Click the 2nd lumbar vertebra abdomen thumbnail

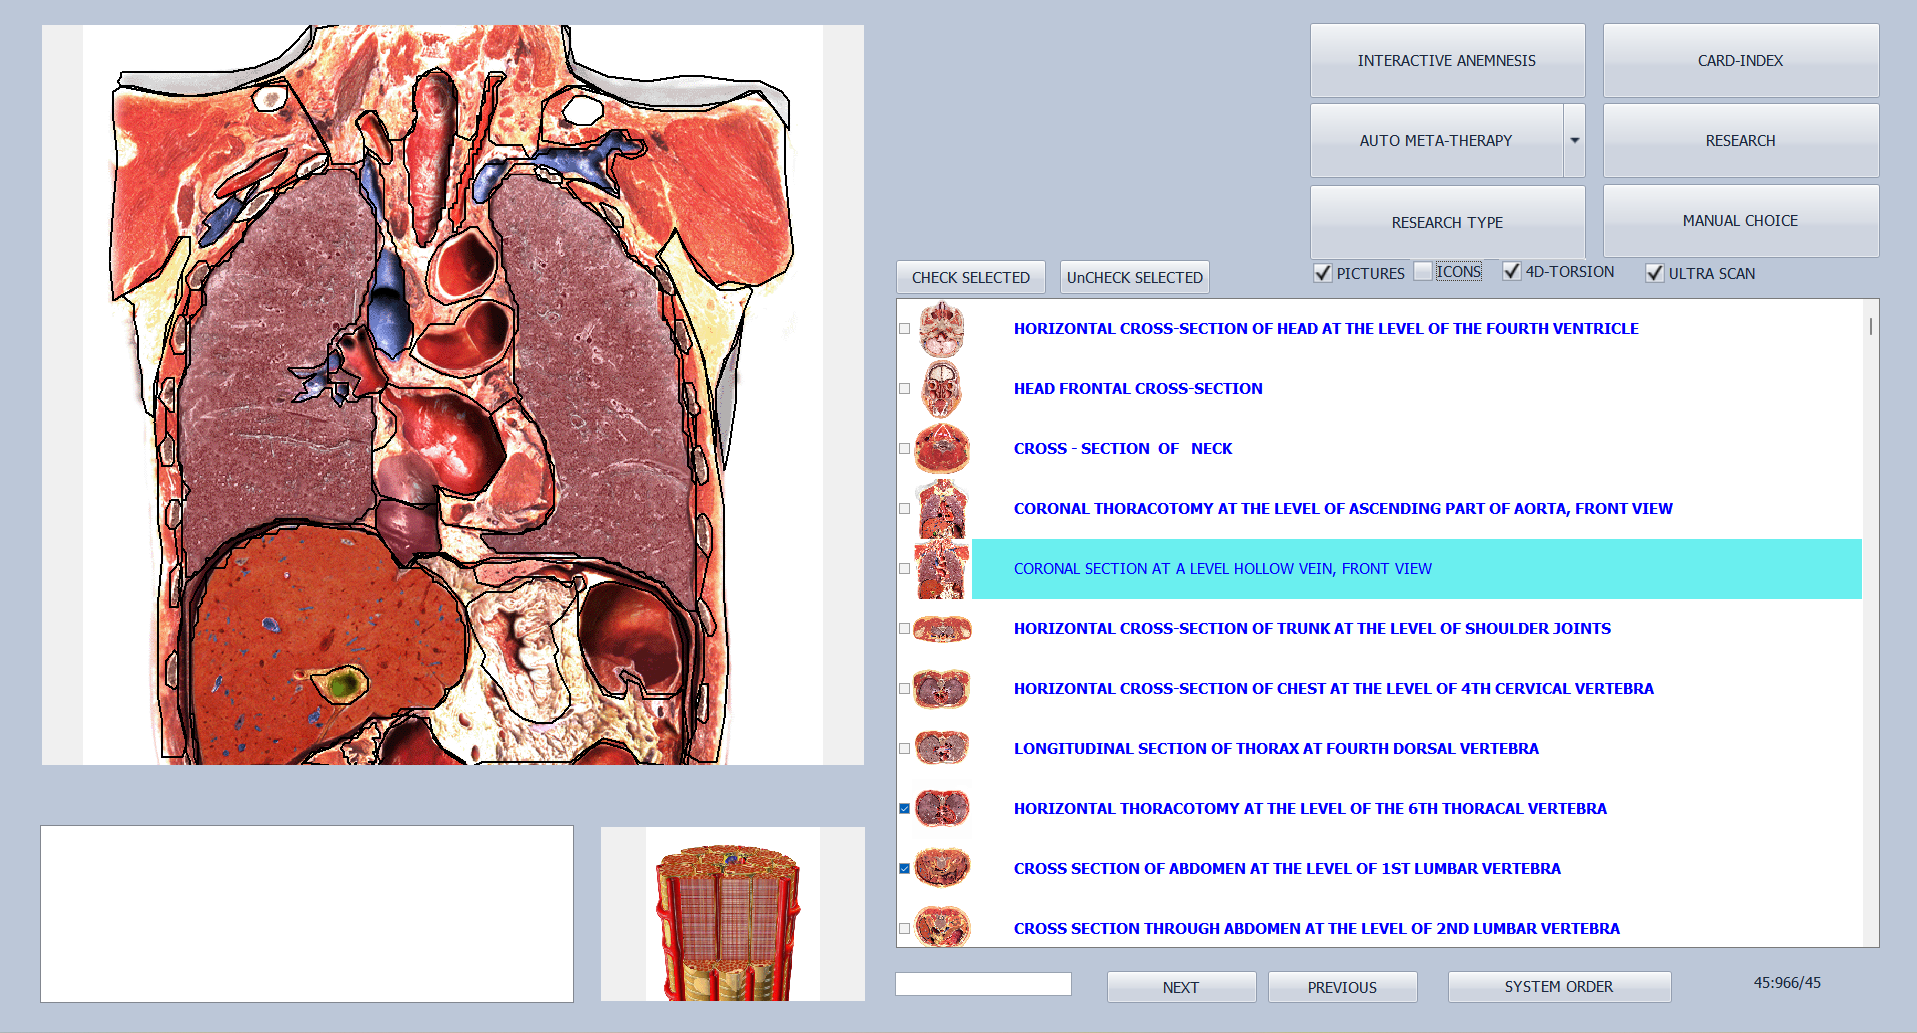click(x=942, y=927)
